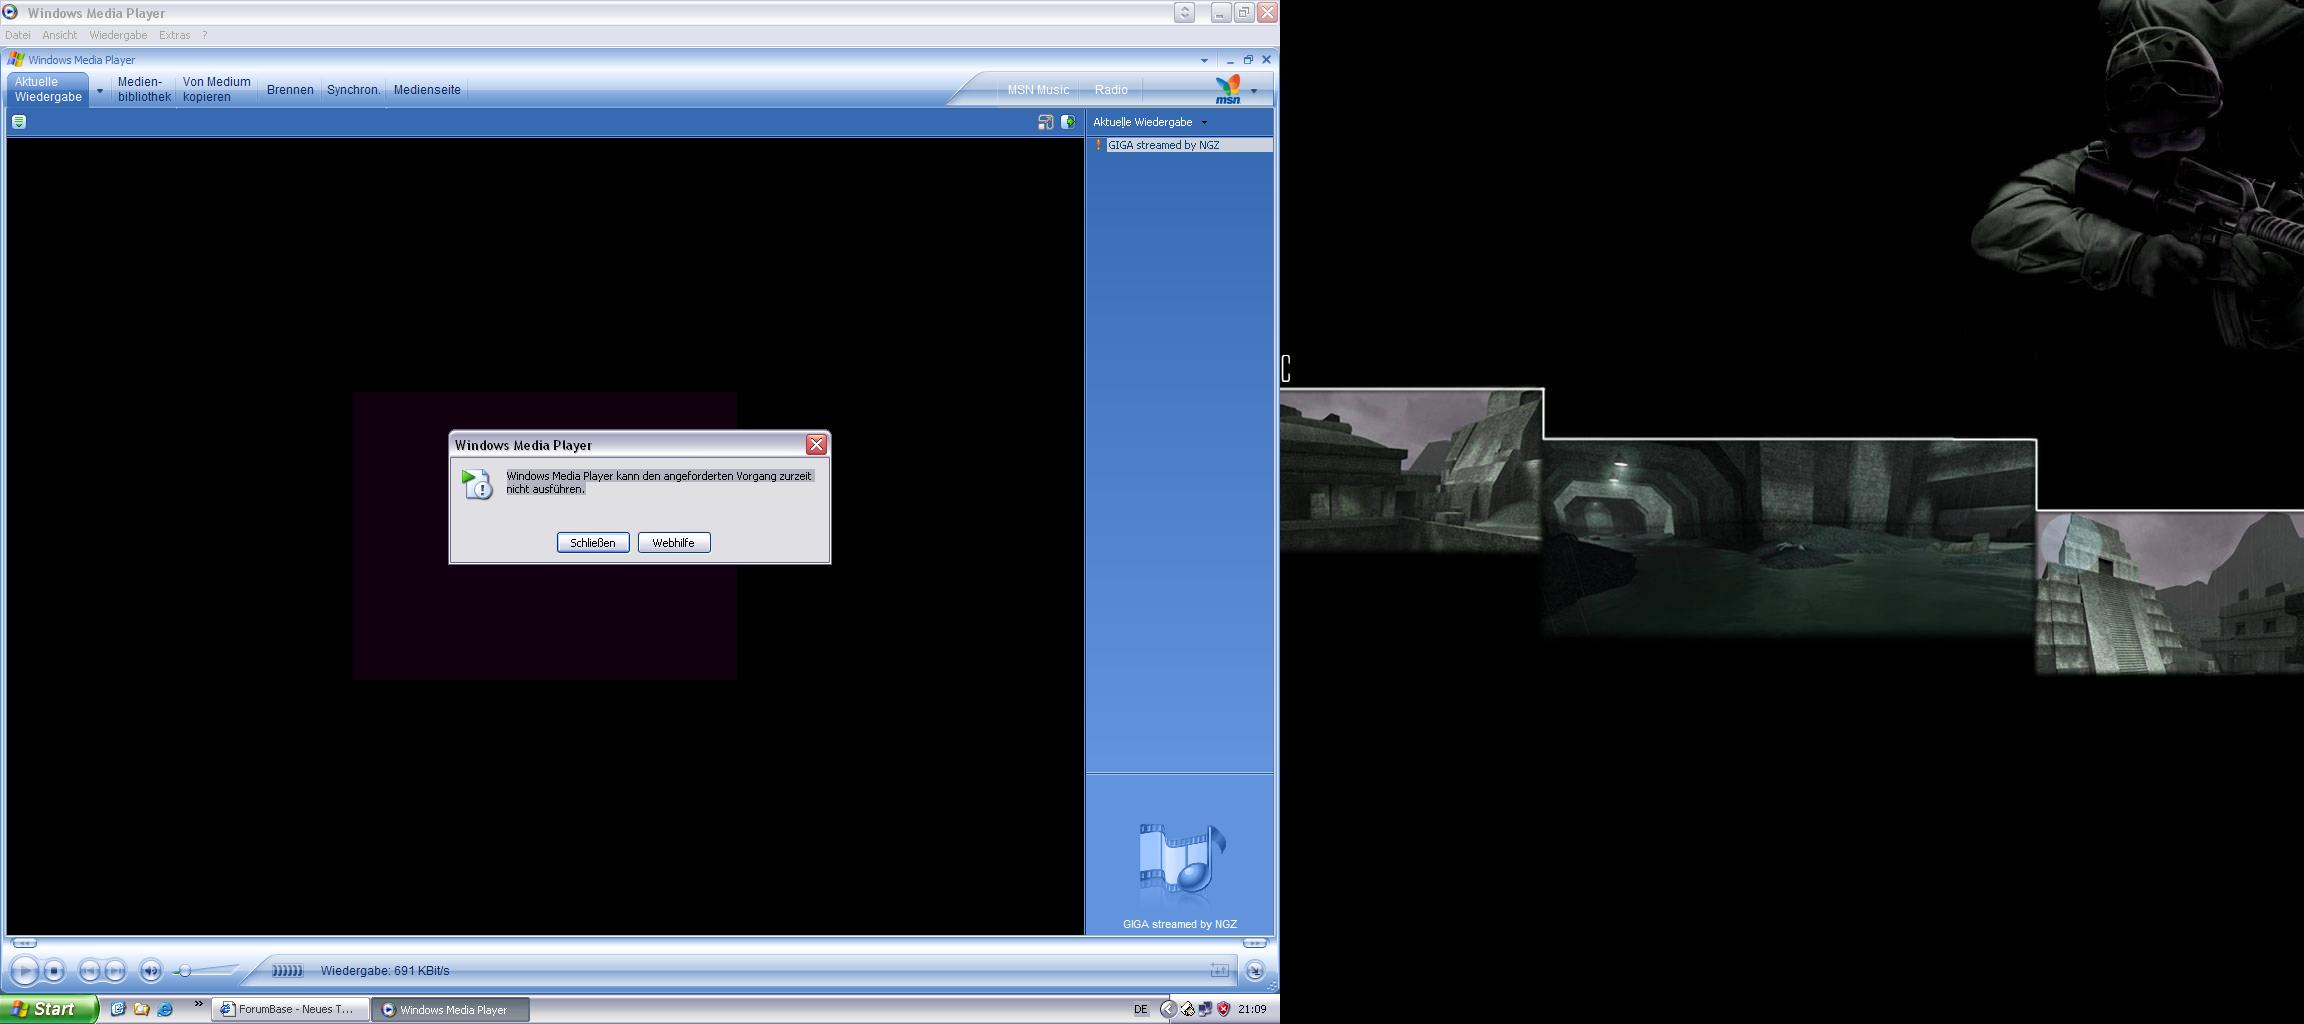Screen dimensions: 2304x1024
Task: Click the warning media icon in the dialog
Action: 477,484
